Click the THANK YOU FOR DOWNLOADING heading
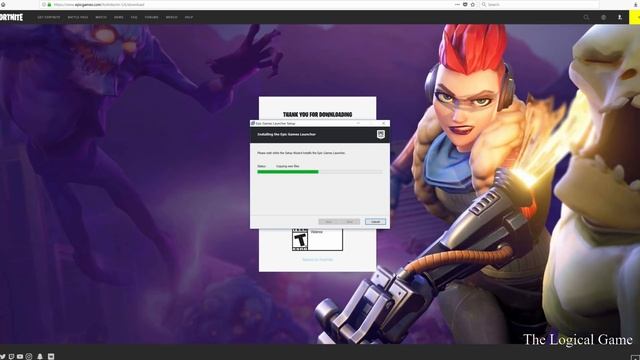This screenshot has height=360, width=640. 318,115
